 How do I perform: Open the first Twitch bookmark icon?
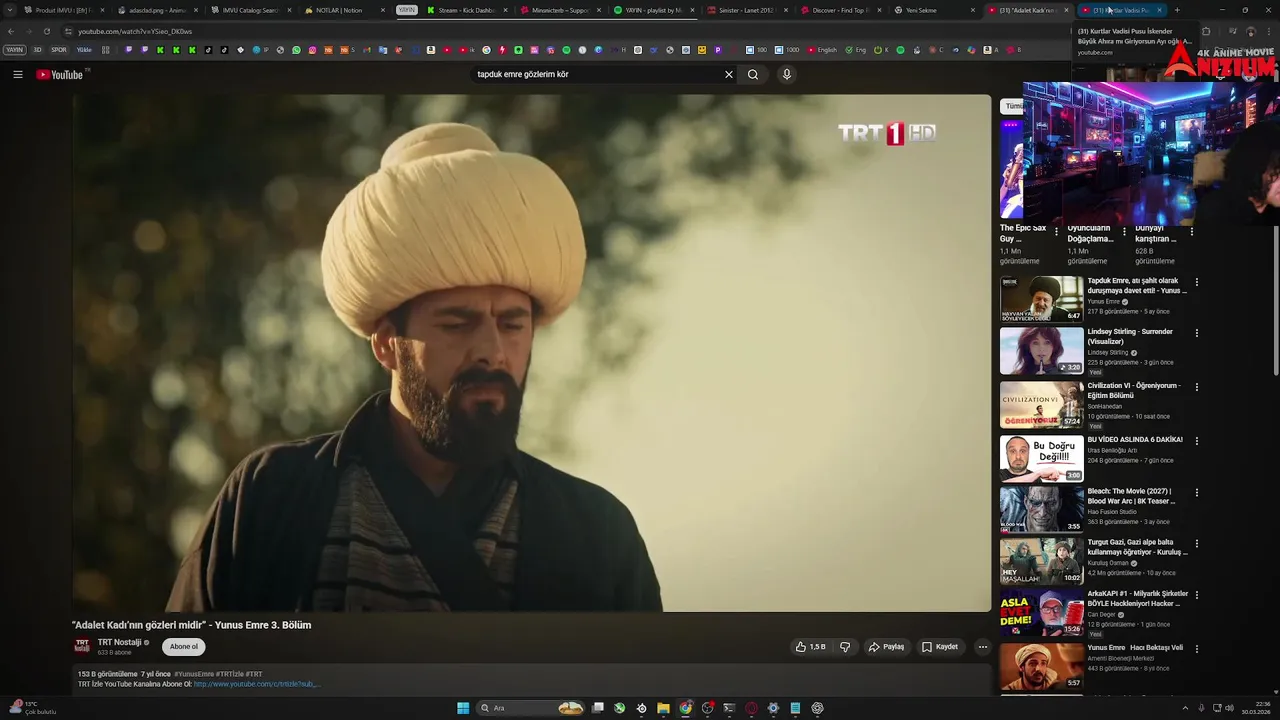pyautogui.click(x=128, y=50)
